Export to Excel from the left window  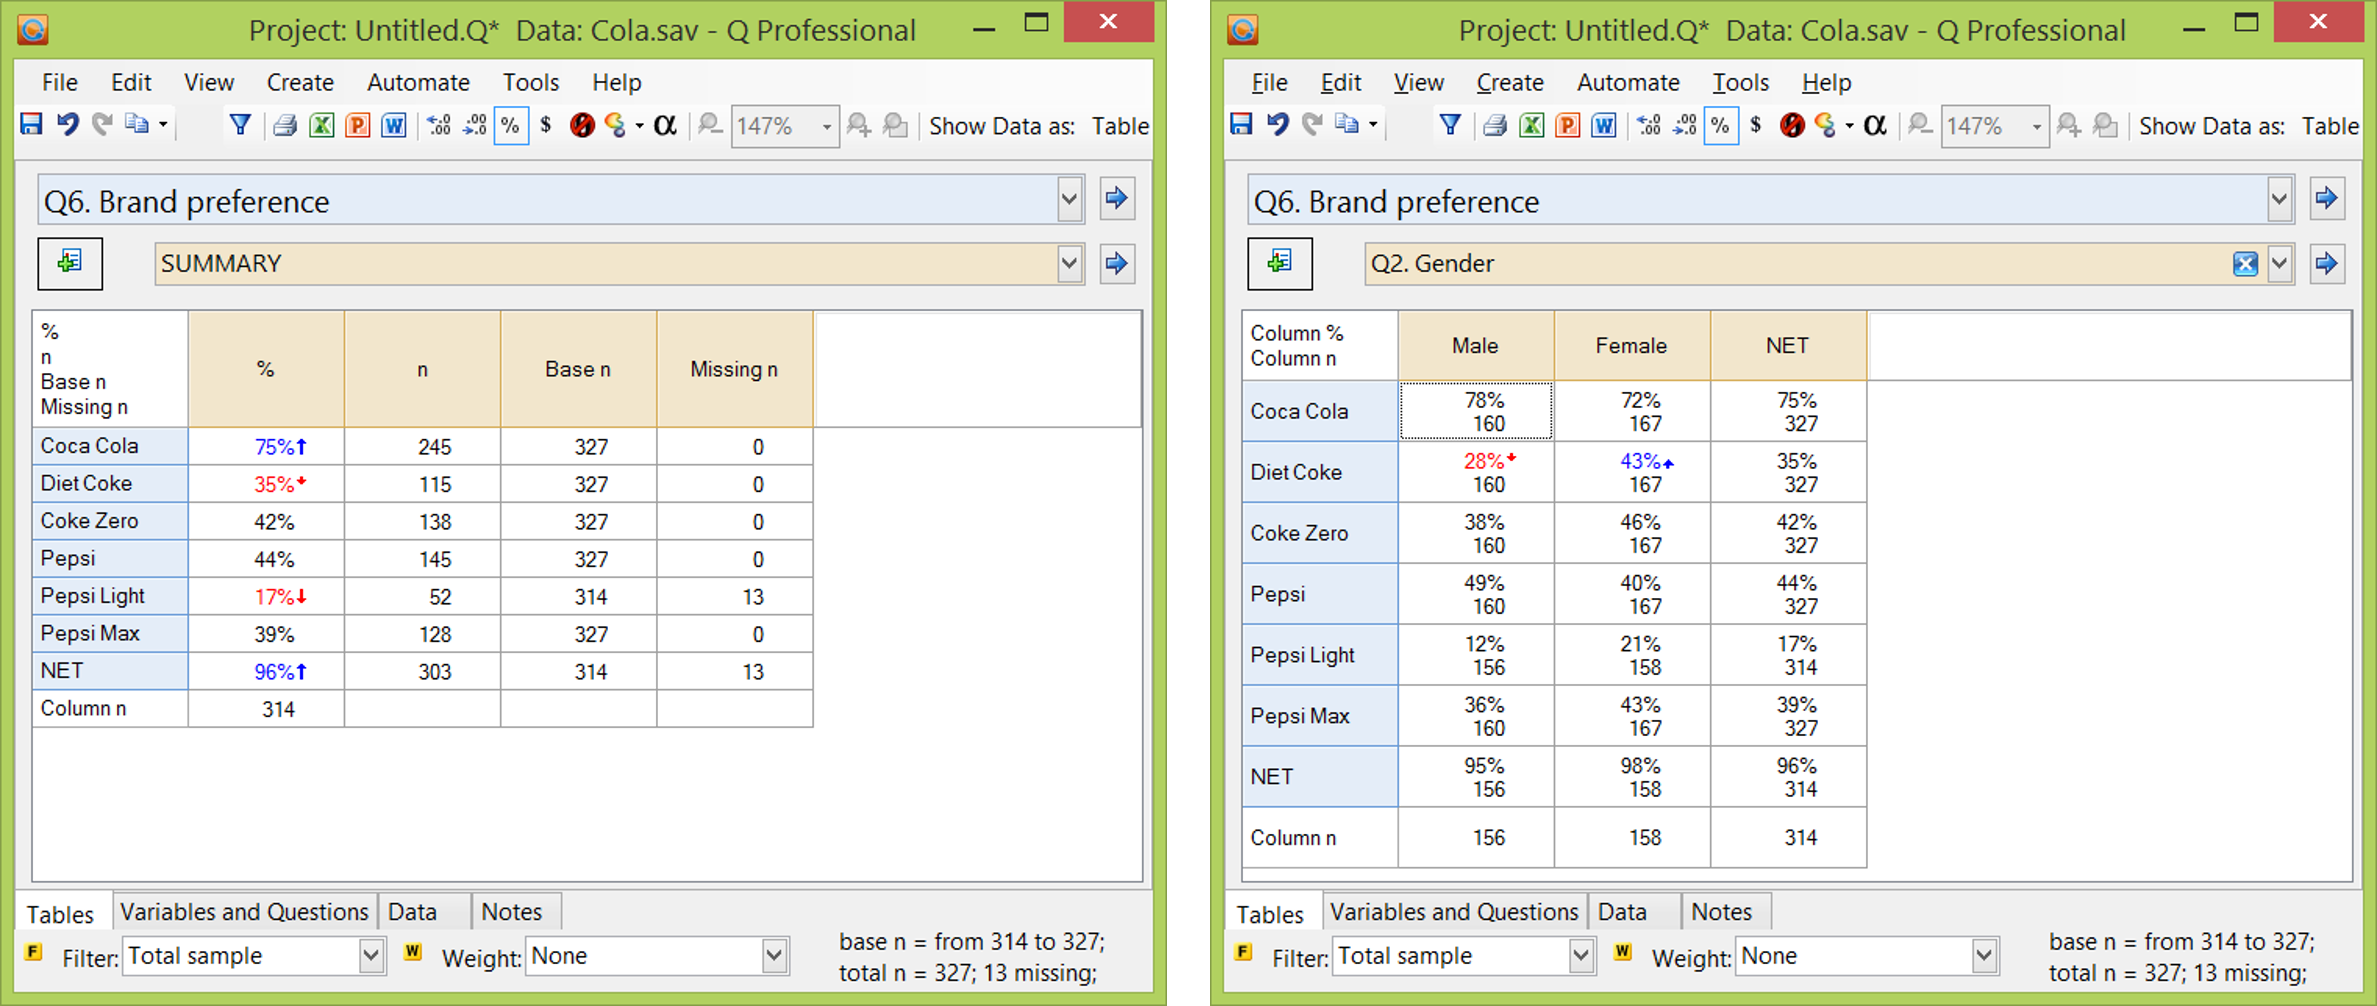point(321,125)
